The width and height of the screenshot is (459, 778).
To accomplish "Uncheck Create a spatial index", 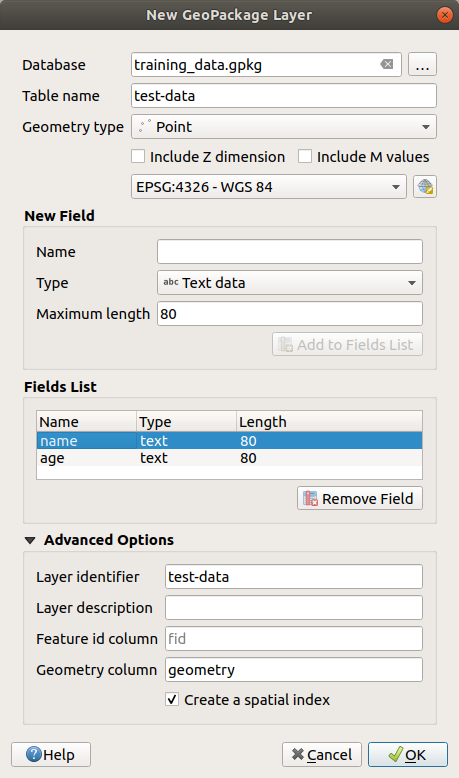I will tap(172, 700).
